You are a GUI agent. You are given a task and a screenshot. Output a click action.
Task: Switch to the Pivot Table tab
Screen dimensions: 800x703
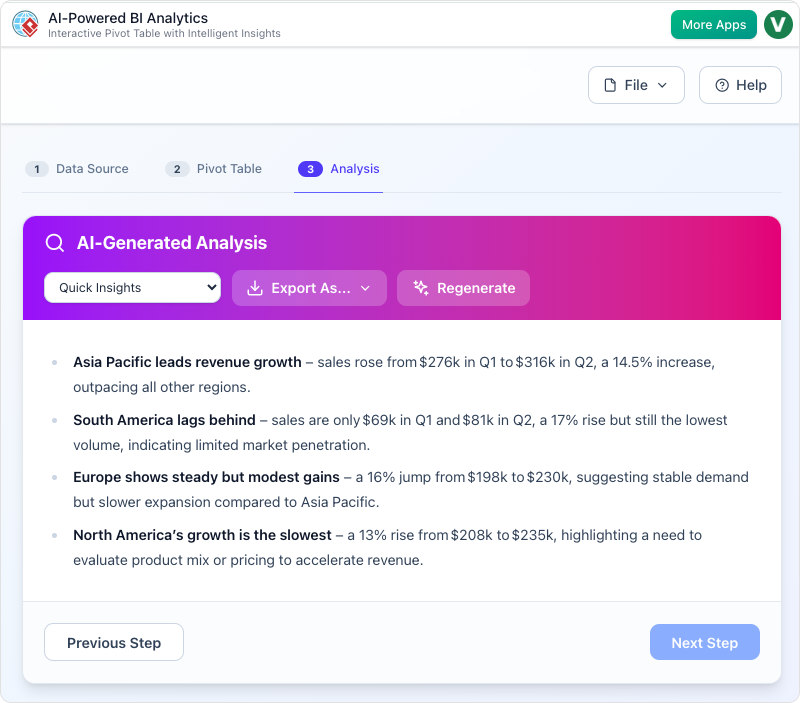pyautogui.click(x=229, y=169)
